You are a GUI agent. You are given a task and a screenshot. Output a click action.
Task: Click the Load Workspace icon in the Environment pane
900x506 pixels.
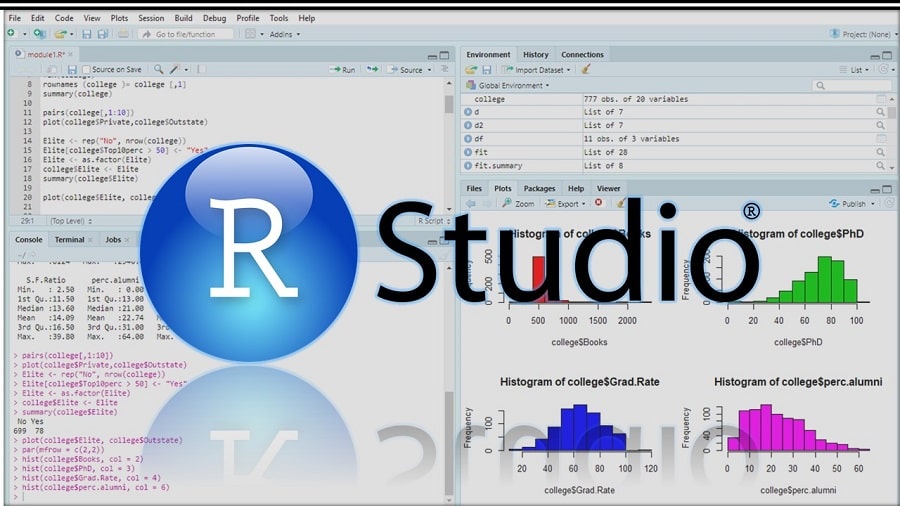click(x=471, y=69)
